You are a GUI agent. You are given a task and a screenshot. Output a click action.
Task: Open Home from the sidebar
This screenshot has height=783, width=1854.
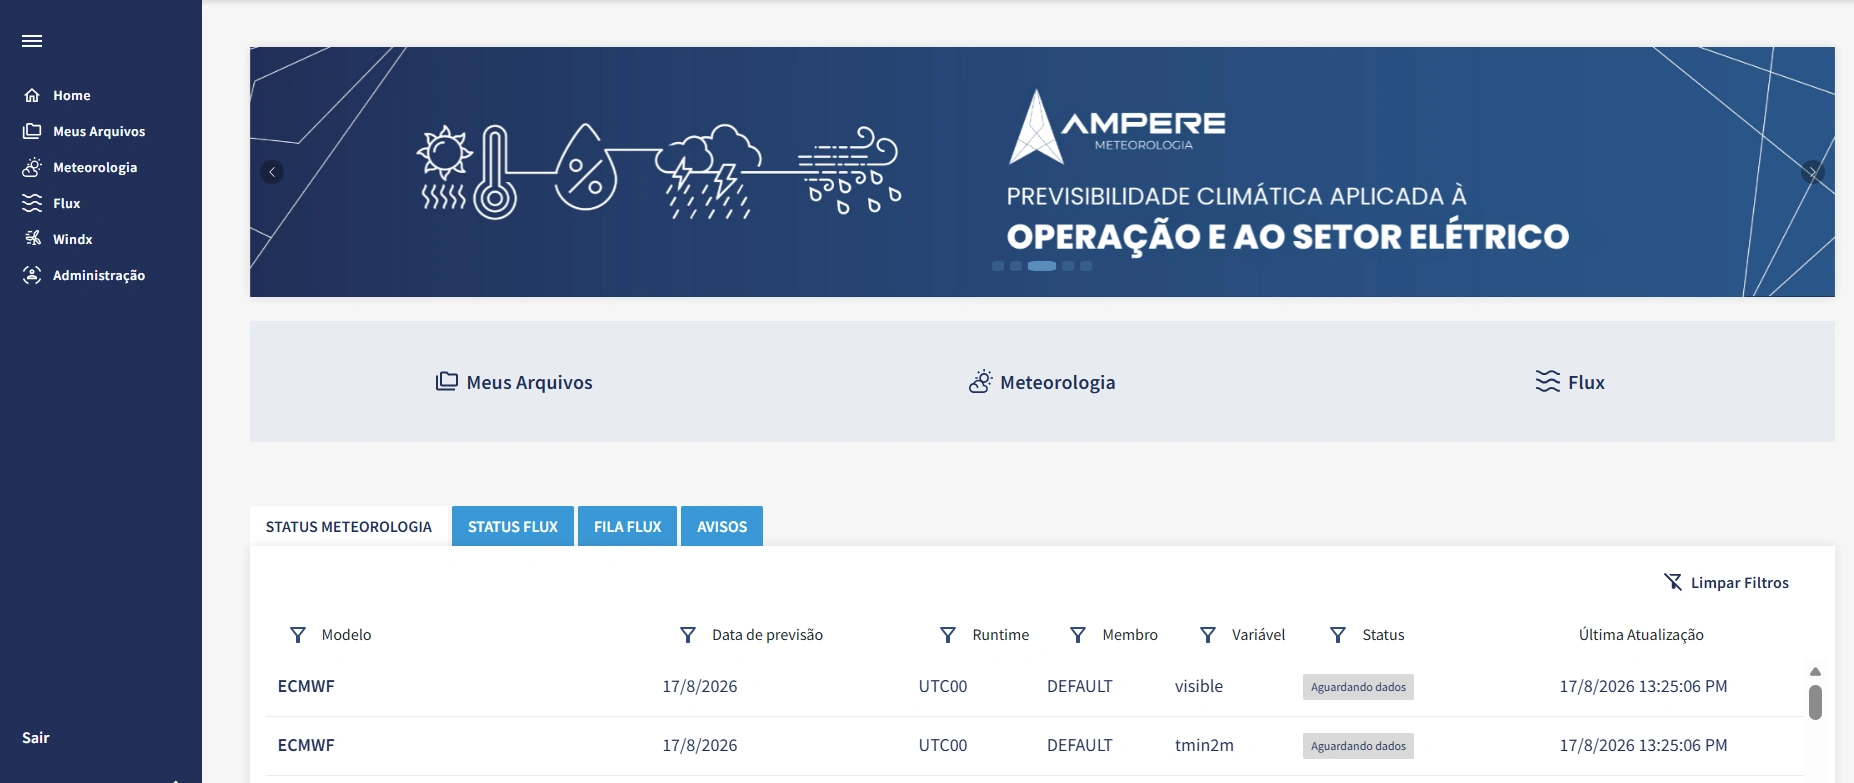pos(57,95)
